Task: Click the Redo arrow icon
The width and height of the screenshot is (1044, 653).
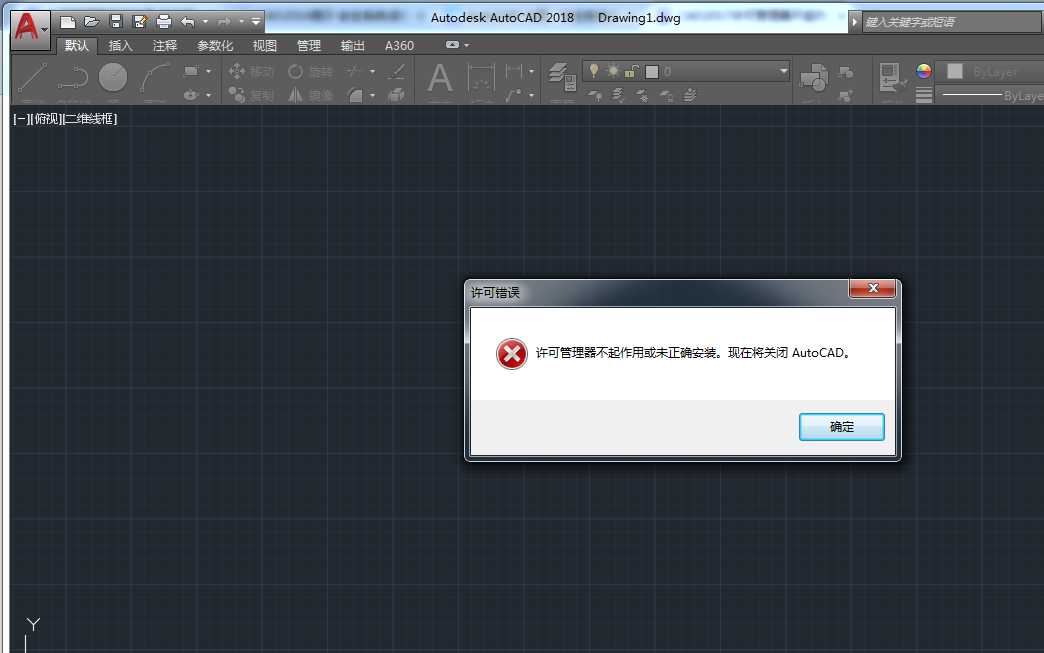Action: (x=224, y=22)
